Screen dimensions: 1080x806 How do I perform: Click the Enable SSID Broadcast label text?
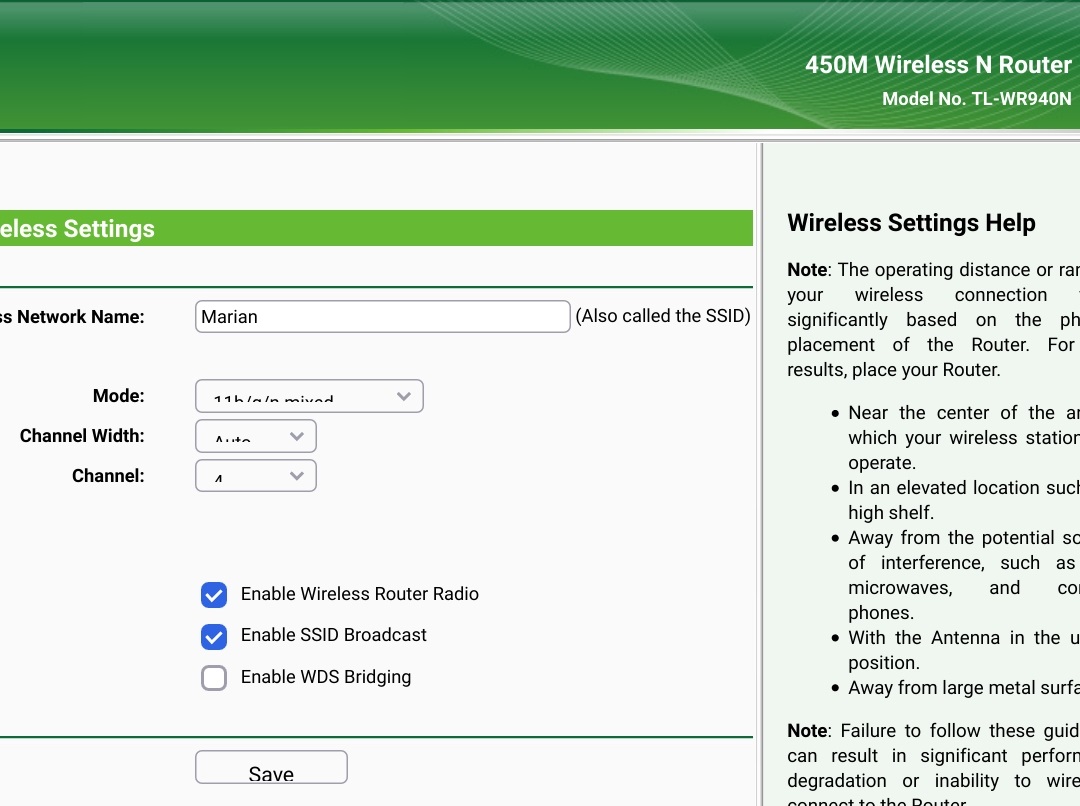click(x=333, y=635)
